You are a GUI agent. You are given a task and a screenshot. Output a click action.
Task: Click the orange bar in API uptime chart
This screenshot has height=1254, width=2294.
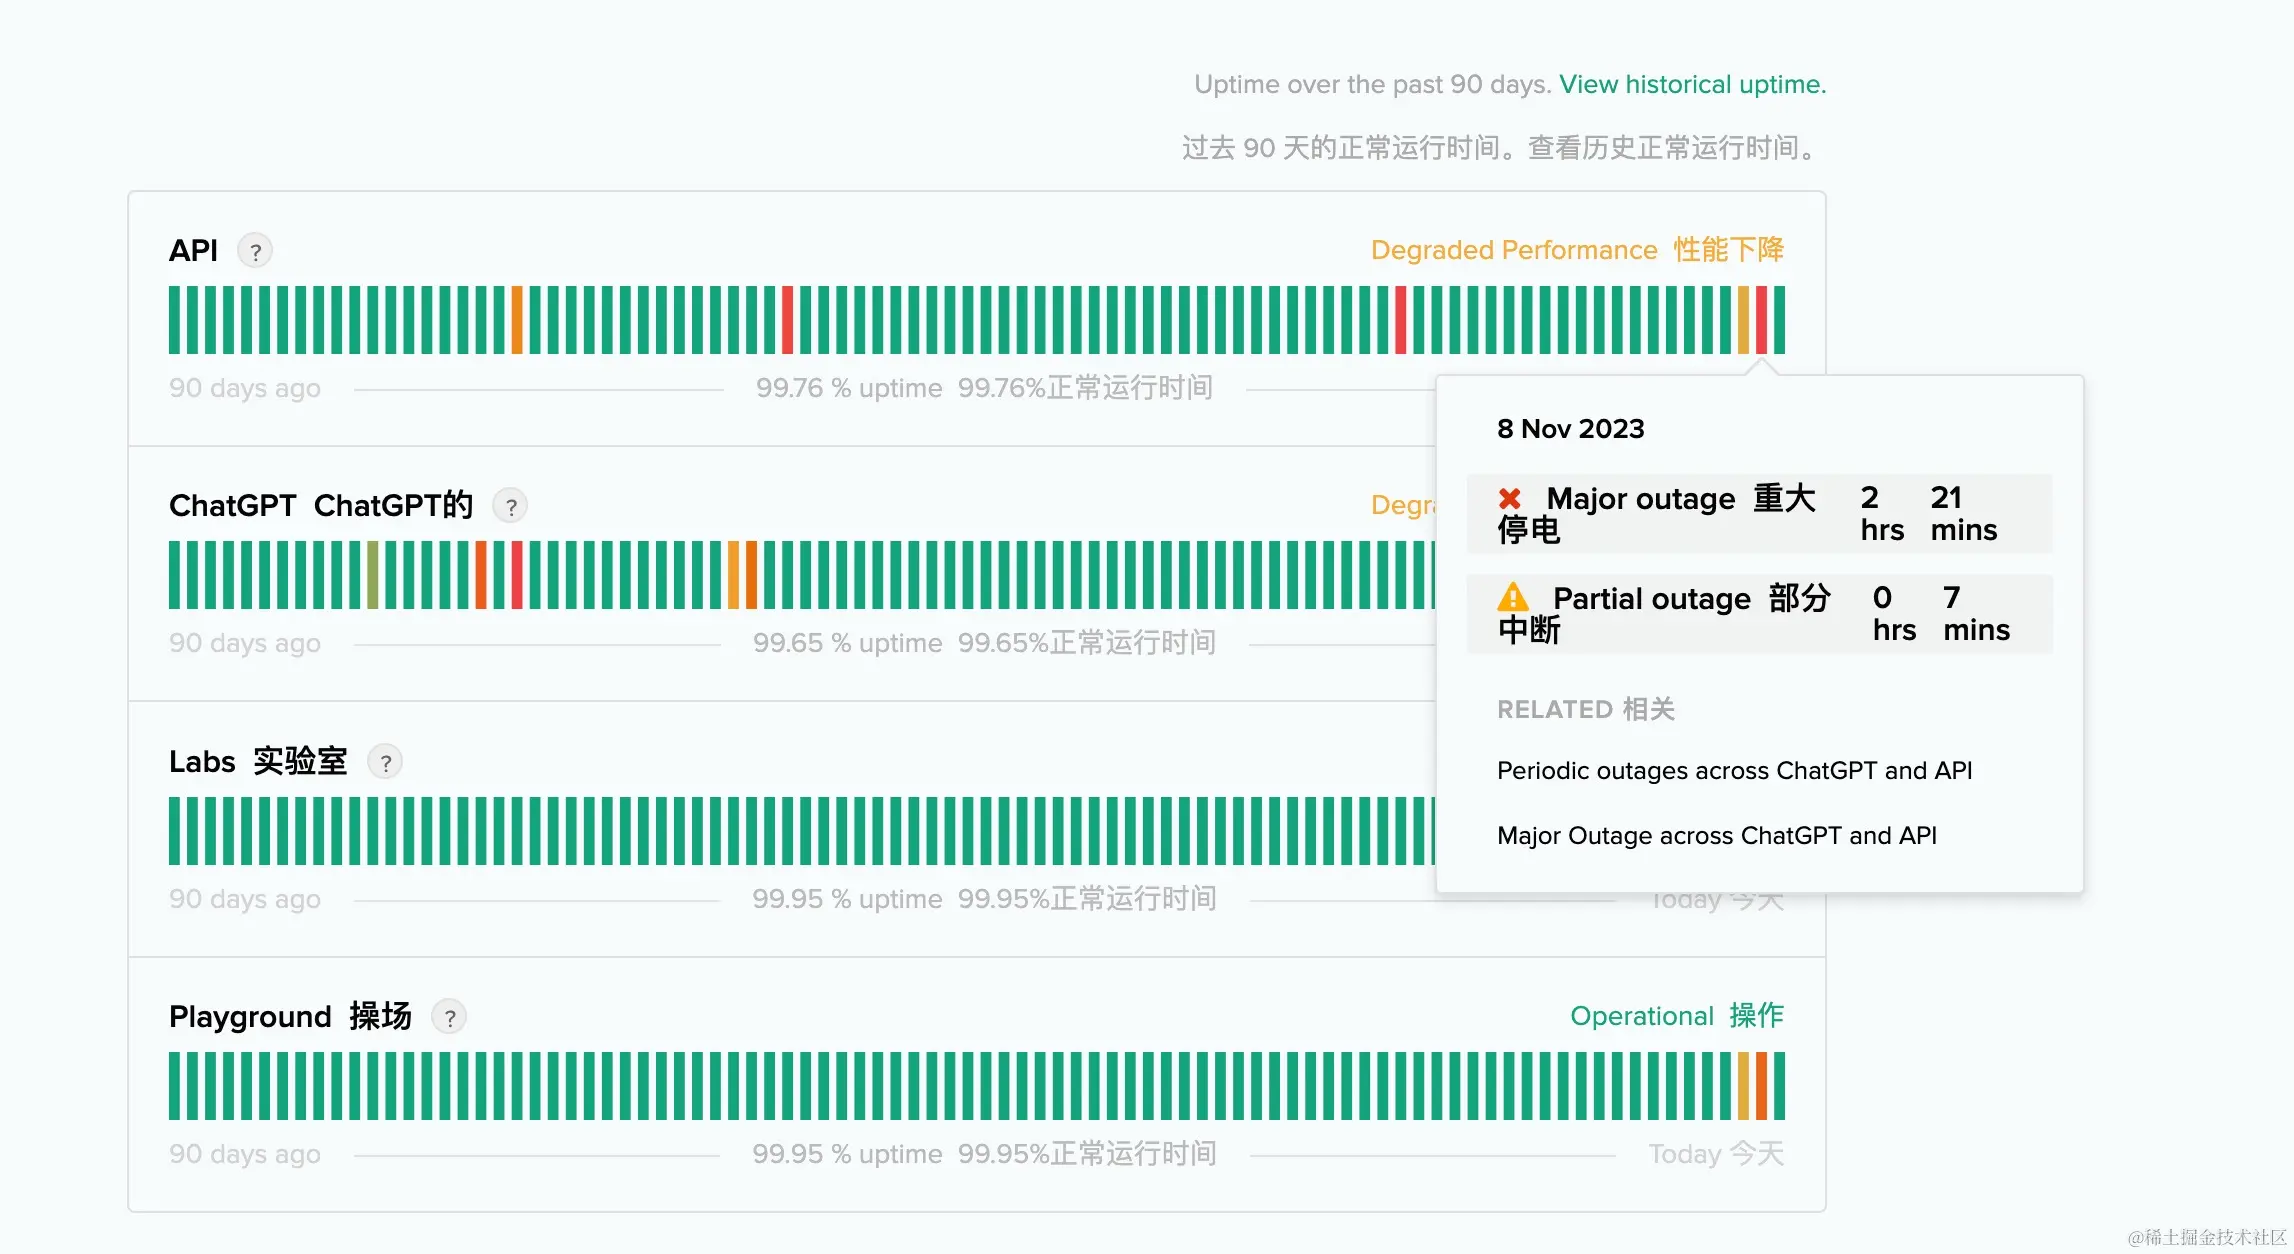(517, 320)
